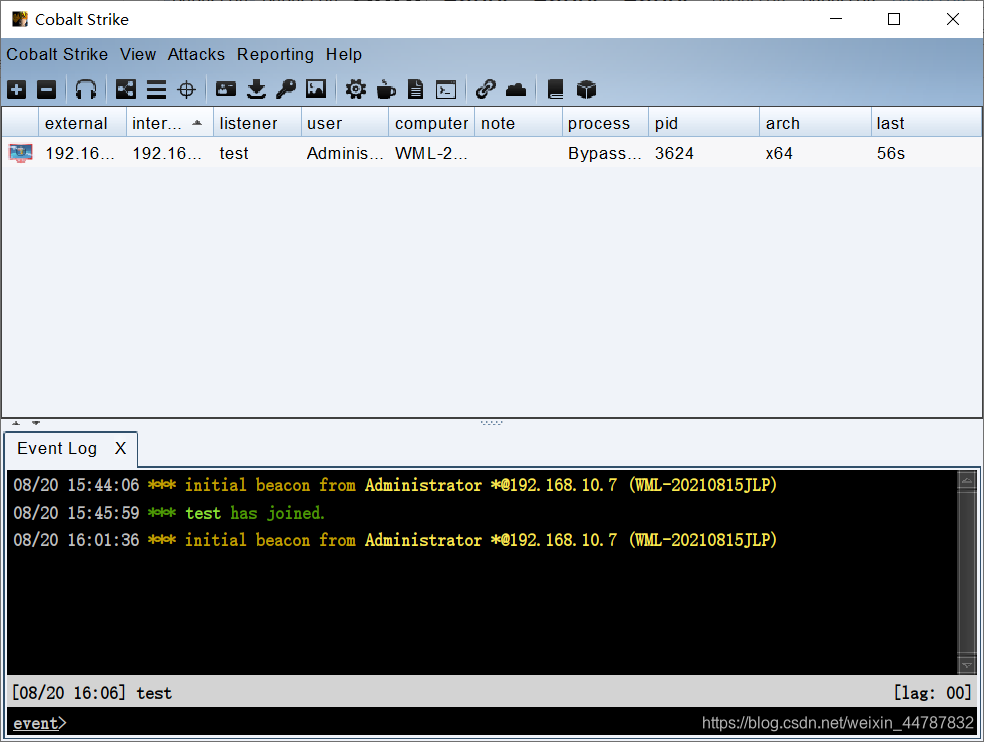
Task: Open Listeners via headphones icon
Action: [86, 90]
